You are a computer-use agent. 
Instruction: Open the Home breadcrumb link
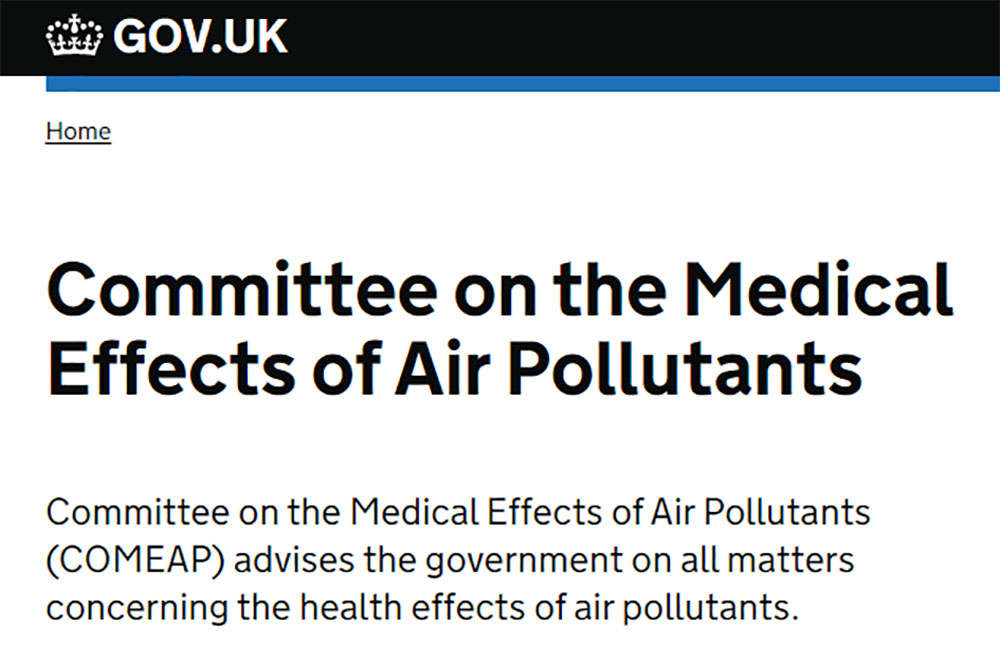tap(78, 132)
